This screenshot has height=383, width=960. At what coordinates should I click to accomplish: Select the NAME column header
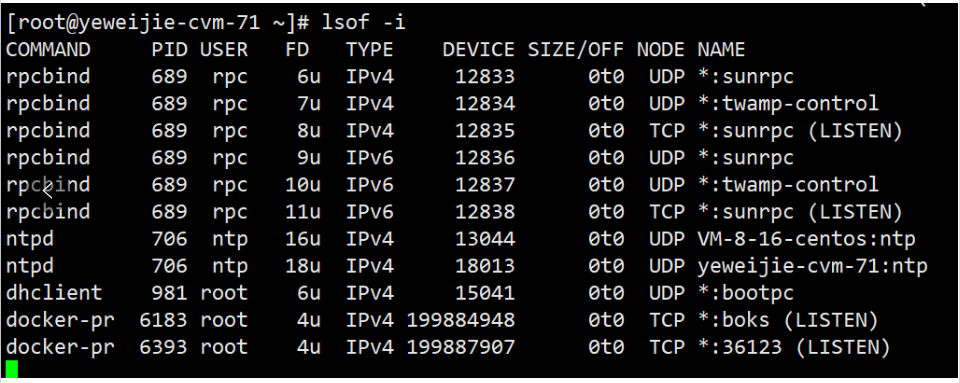coord(721,50)
